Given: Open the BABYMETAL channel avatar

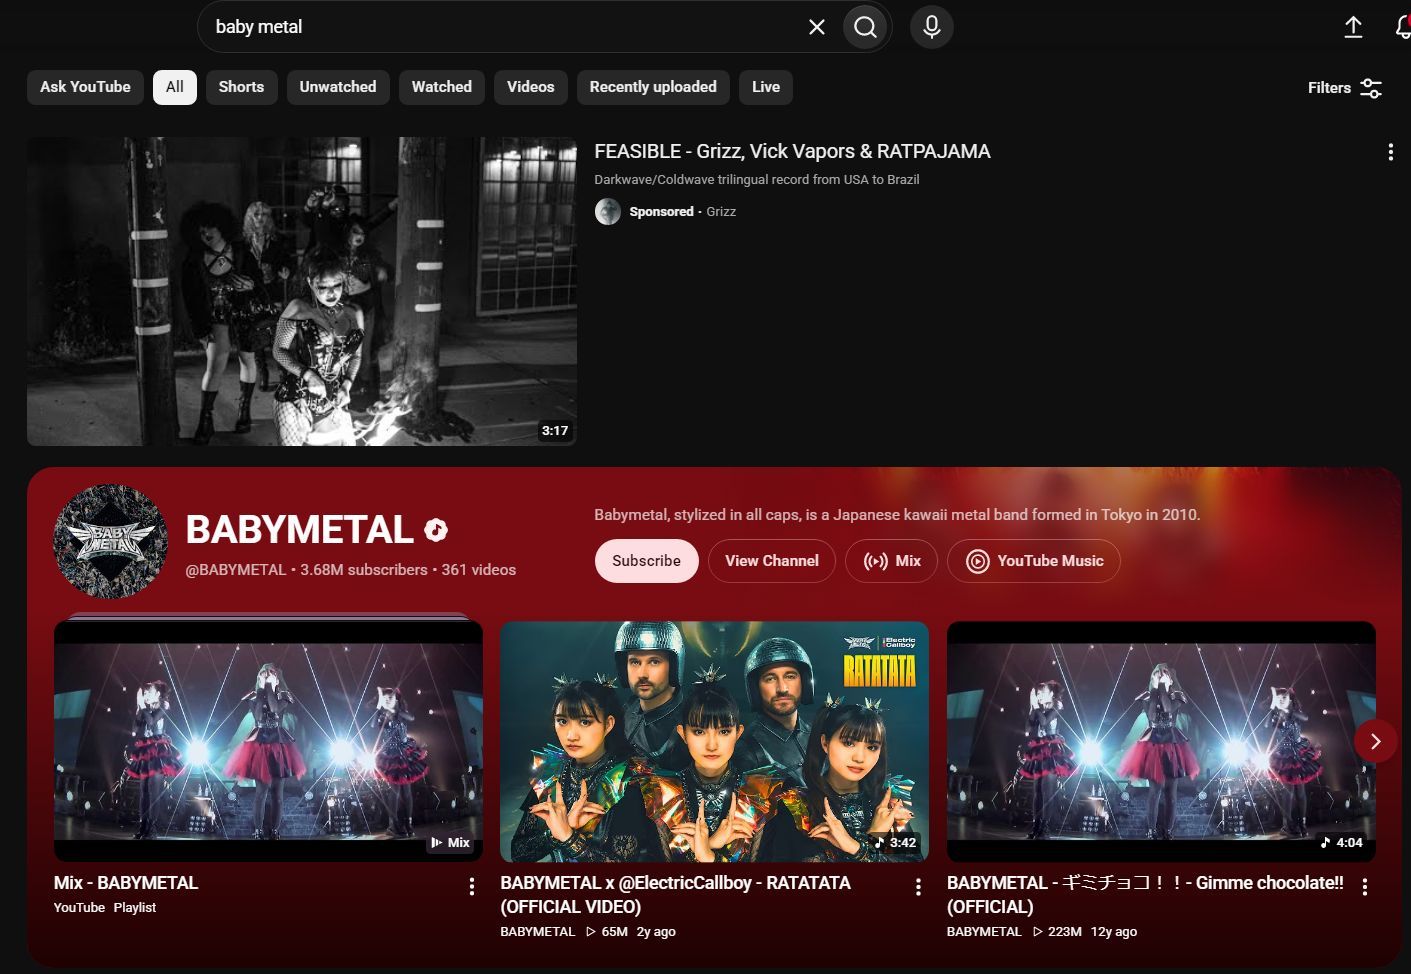Looking at the screenshot, I should point(110,541).
